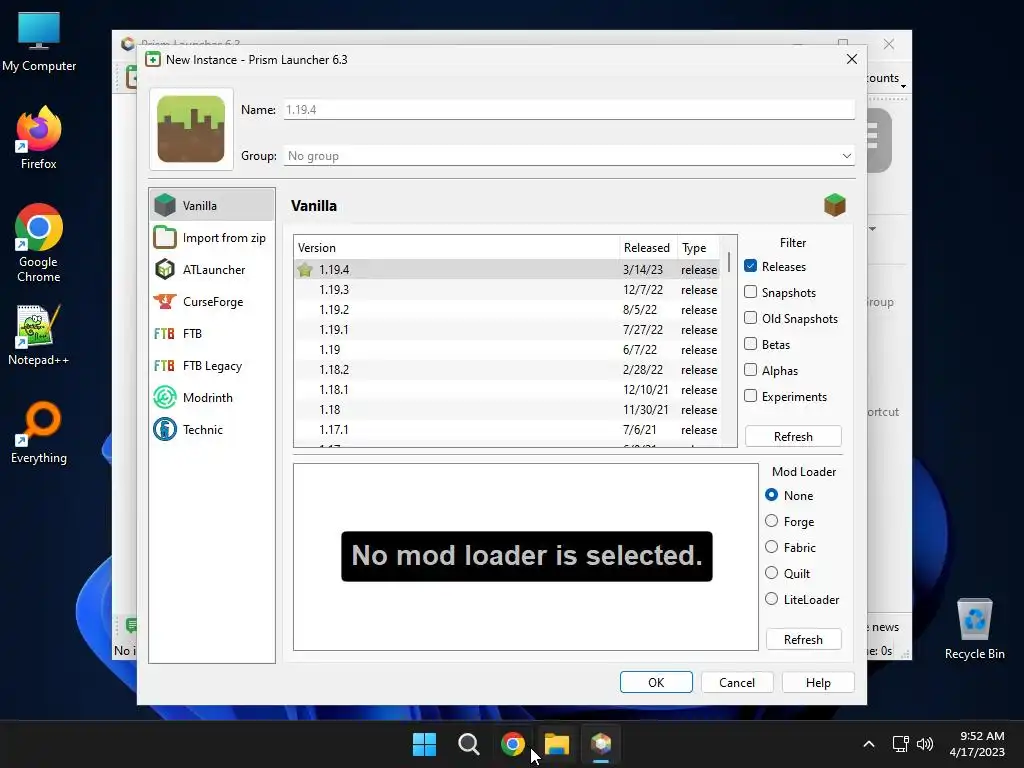Open the CurseForge modpack browser
Viewport: 1024px width, 768px height.
point(212,302)
